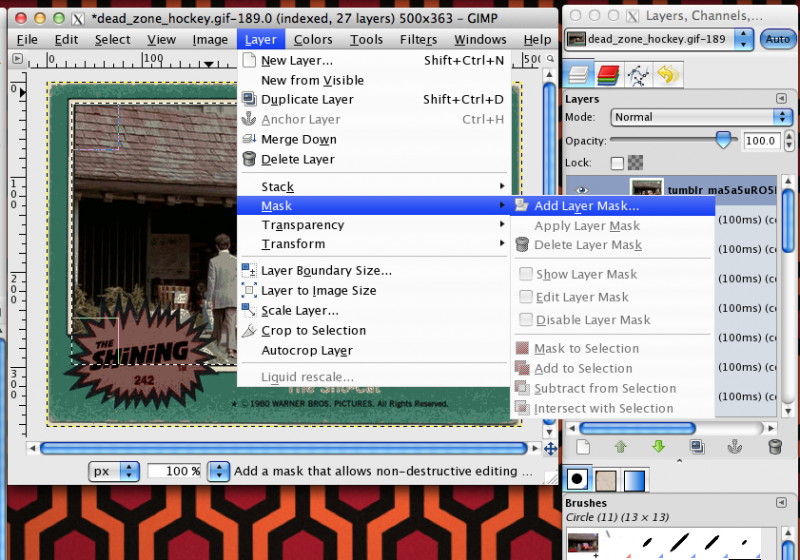Choose New Layer in the Layer menu
This screenshot has height=560, width=800.
374,60
